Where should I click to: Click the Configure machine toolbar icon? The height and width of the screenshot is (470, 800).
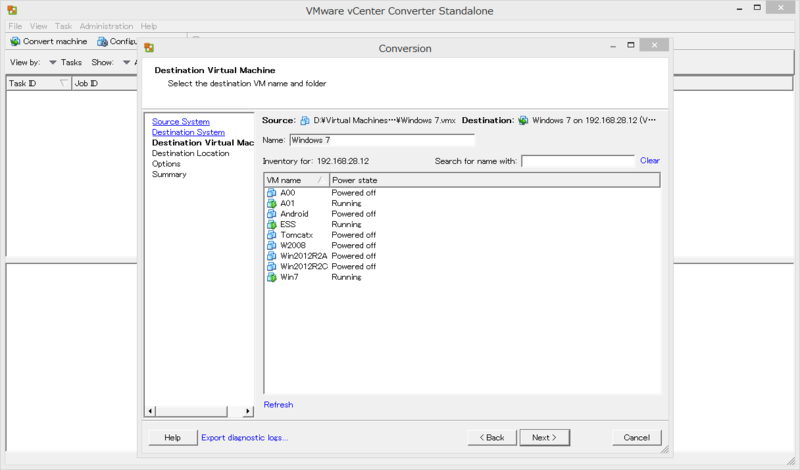coord(103,41)
